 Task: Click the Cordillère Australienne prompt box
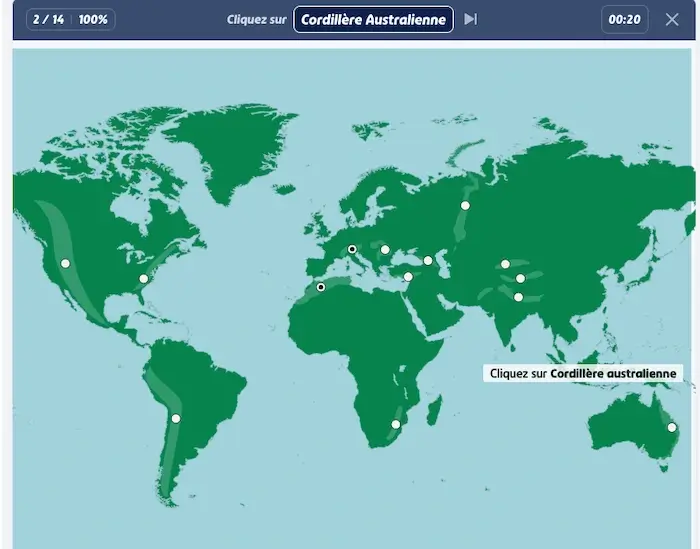(x=372, y=19)
